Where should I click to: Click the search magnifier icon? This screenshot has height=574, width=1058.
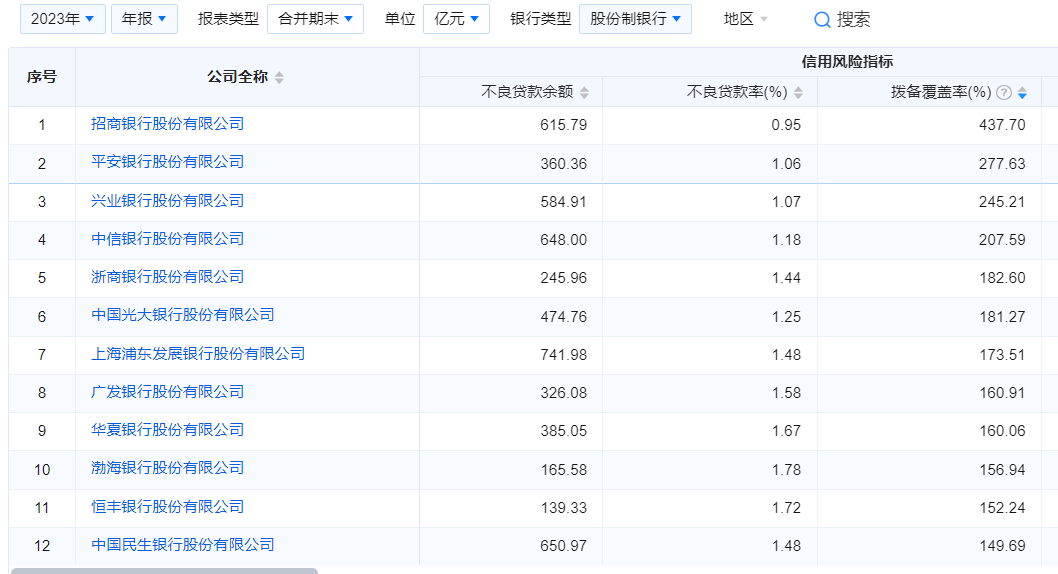tap(822, 19)
